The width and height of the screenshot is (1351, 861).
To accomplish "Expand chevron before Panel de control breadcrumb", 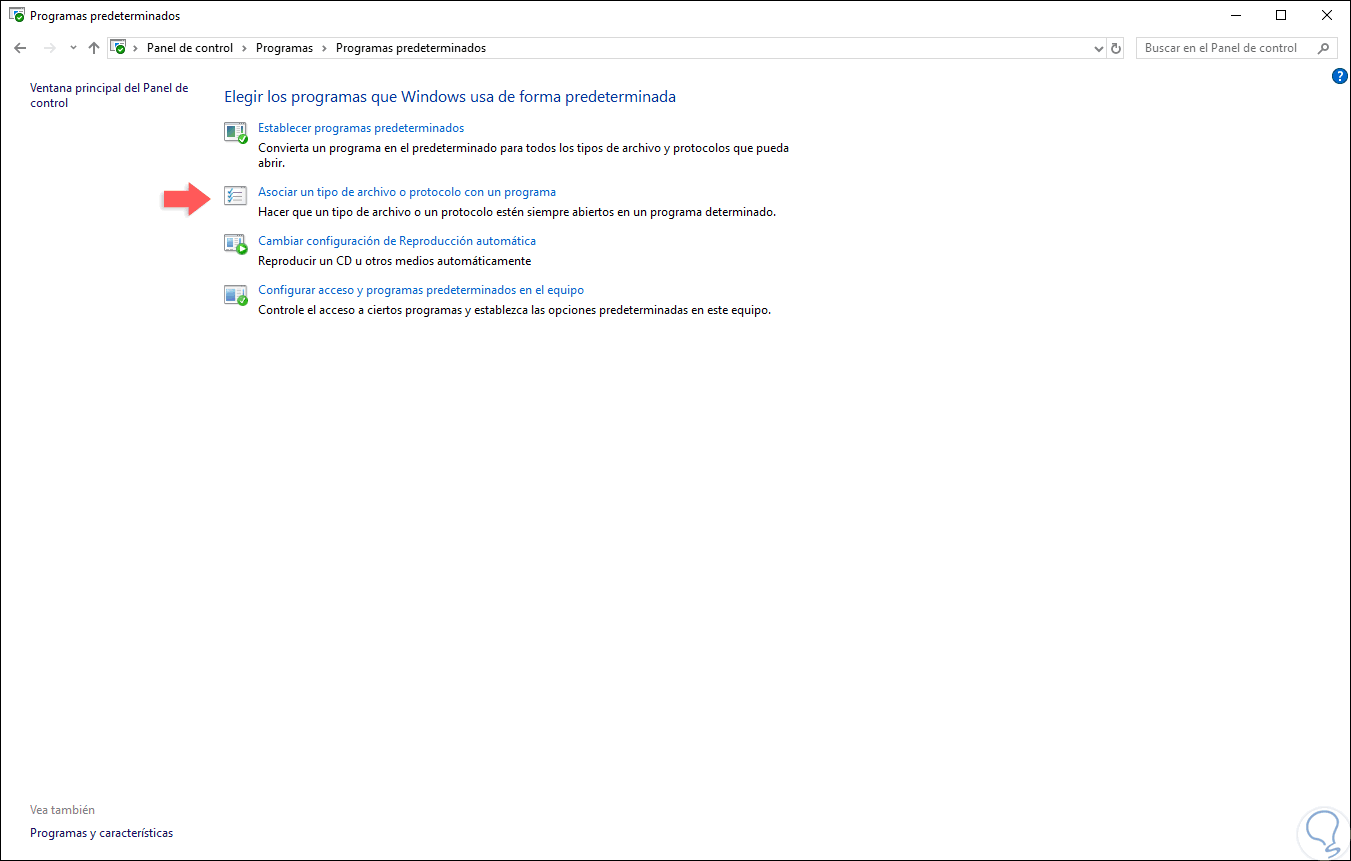I will click(136, 48).
